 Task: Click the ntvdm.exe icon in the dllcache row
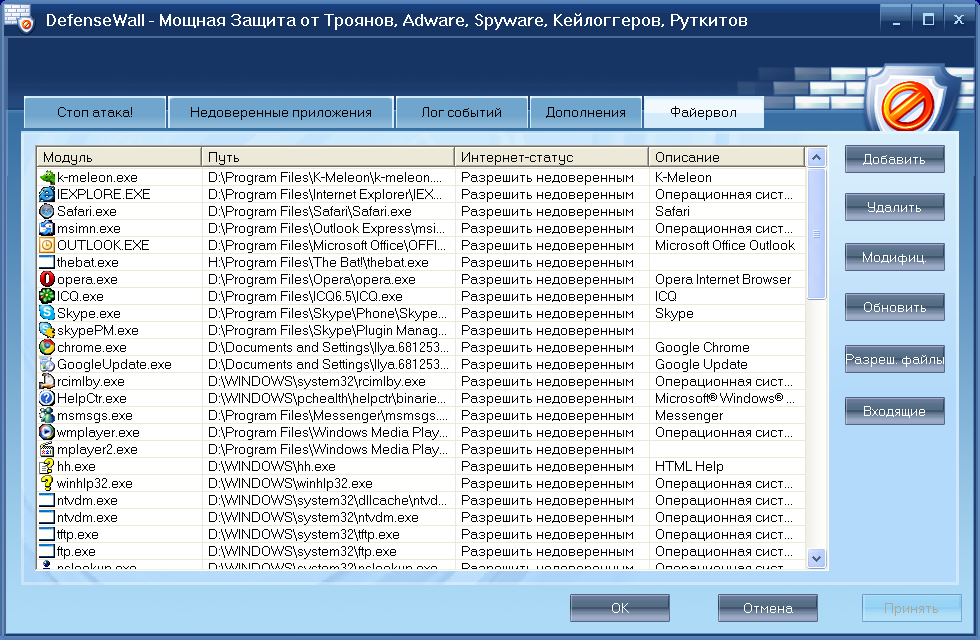[47, 500]
